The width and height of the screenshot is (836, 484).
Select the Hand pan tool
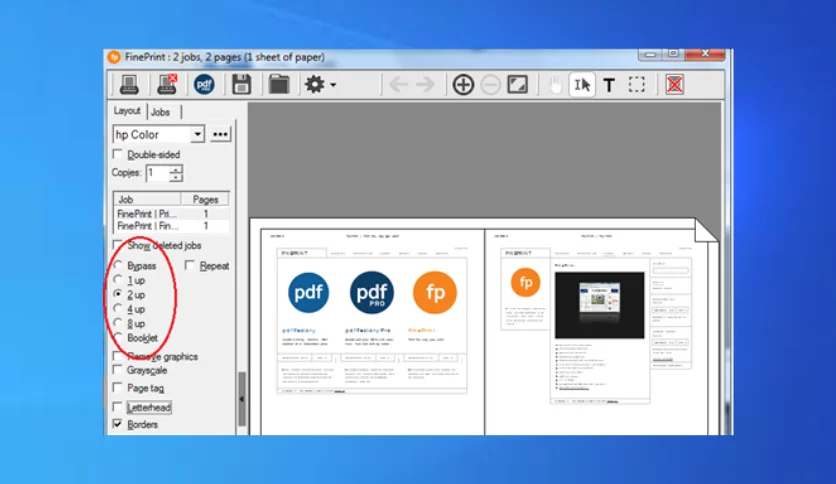(x=555, y=84)
